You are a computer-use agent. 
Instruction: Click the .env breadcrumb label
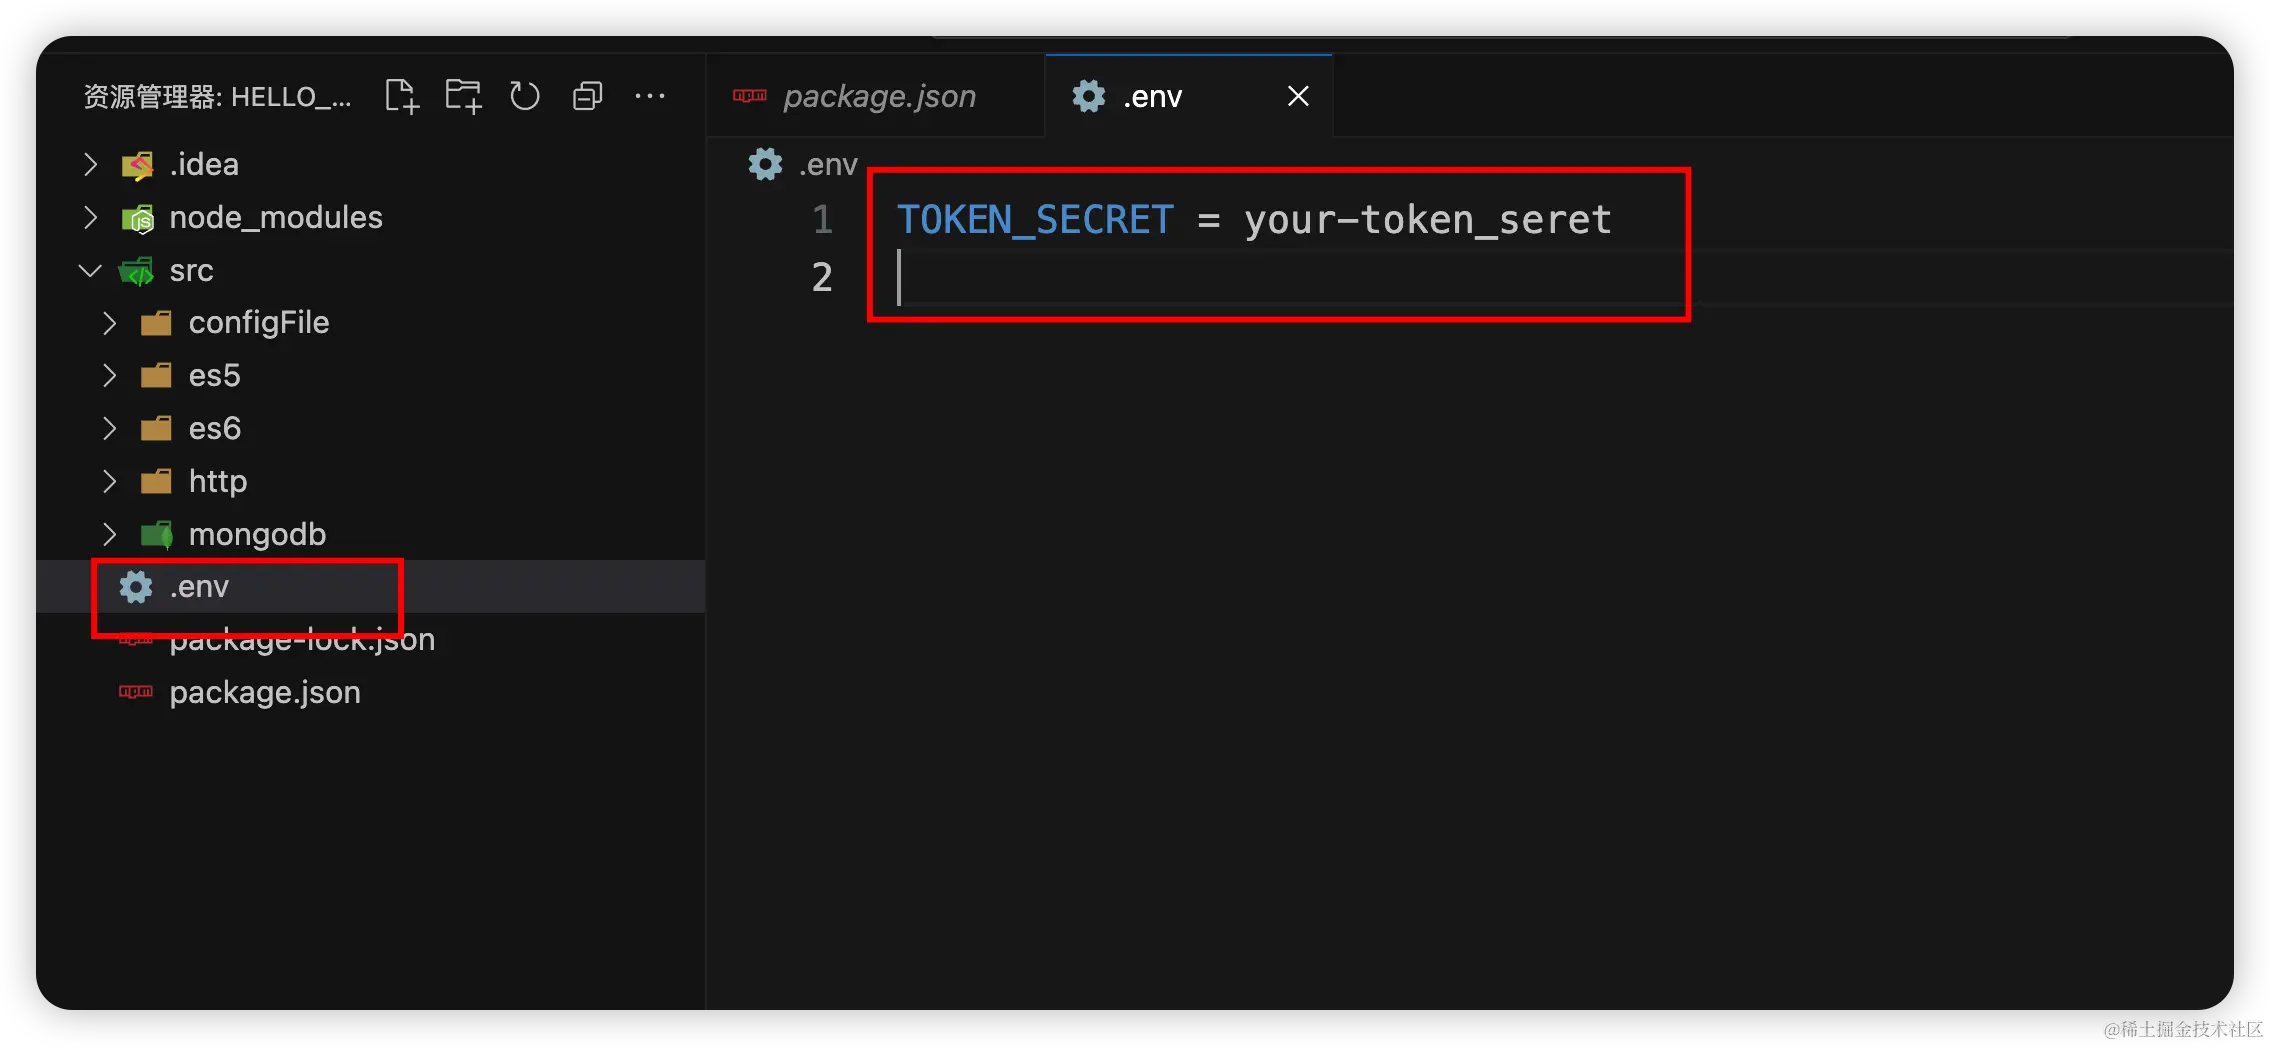(x=828, y=164)
